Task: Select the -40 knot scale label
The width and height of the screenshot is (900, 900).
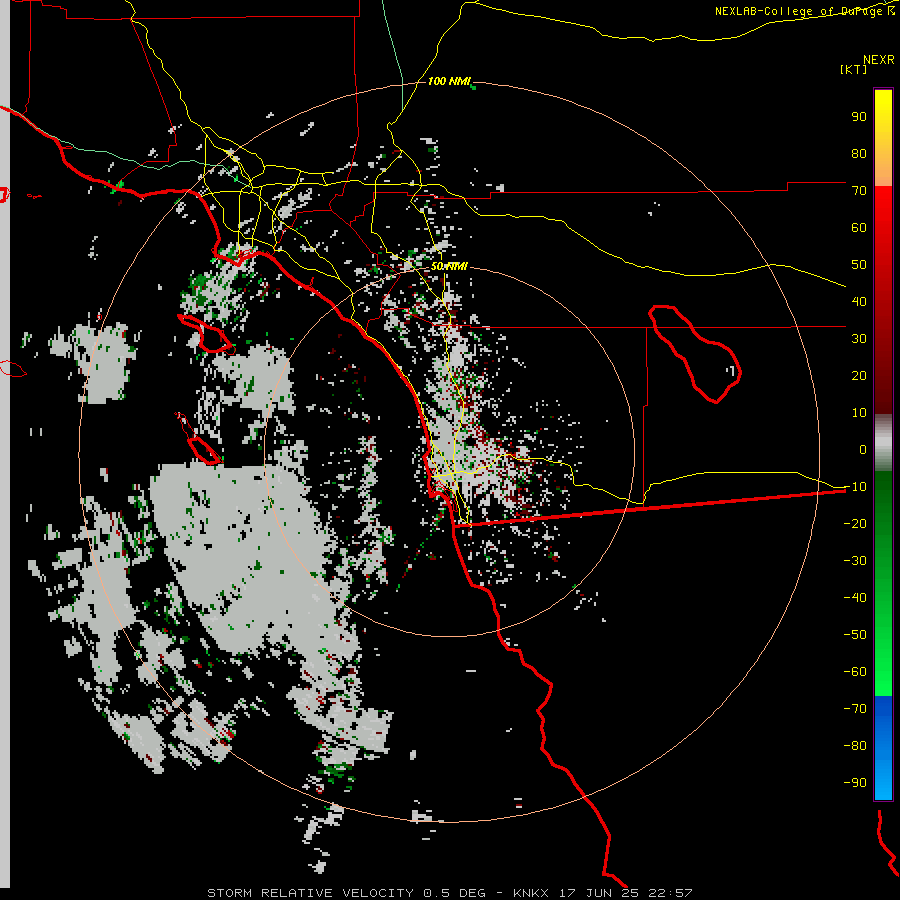Action: (x=855, y=598)
